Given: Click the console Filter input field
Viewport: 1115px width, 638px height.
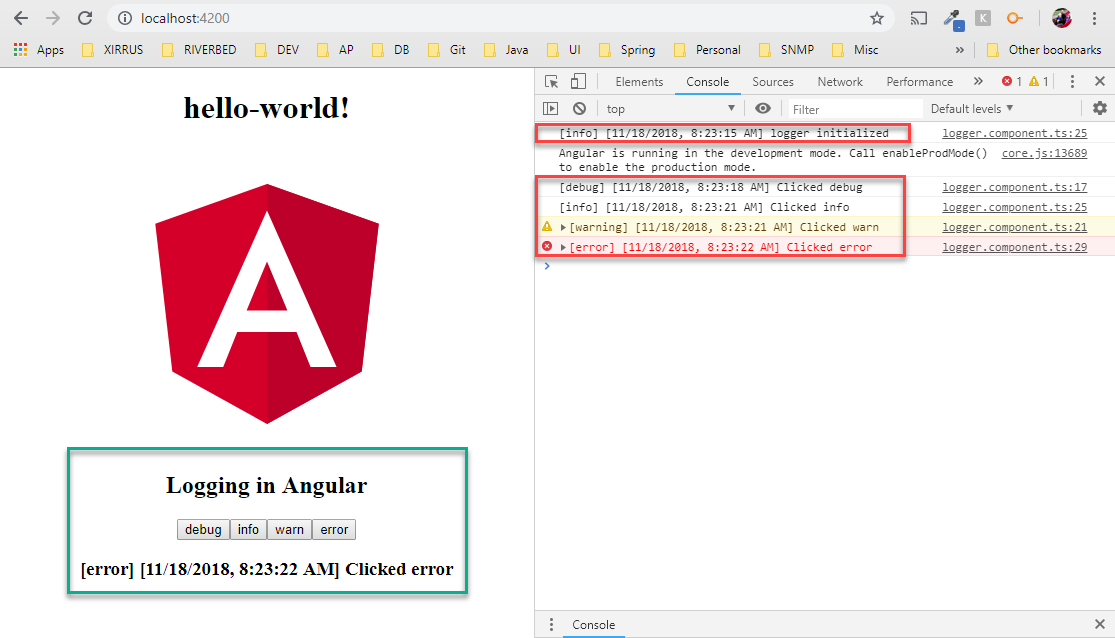Looking at the screenshot, I should (x=855, y=109).
